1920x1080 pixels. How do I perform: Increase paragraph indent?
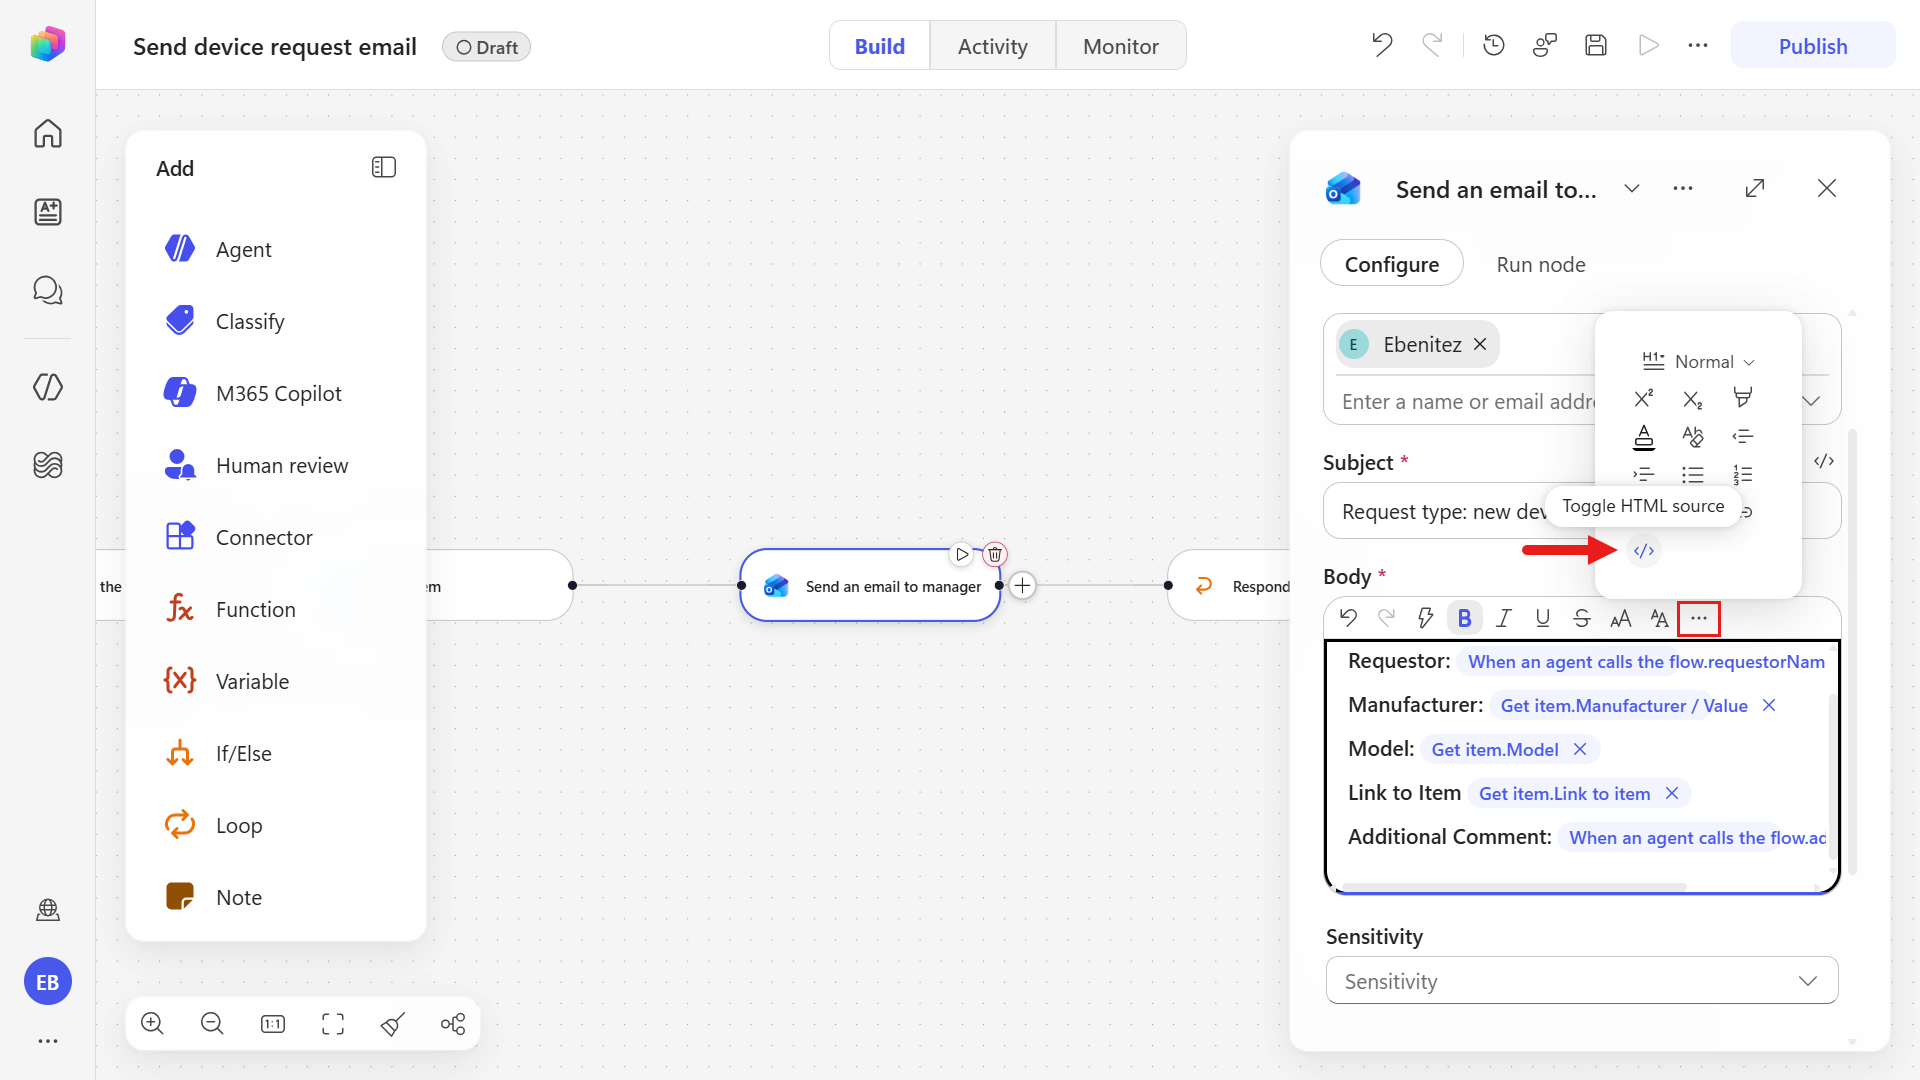(x=1644, y=475)
